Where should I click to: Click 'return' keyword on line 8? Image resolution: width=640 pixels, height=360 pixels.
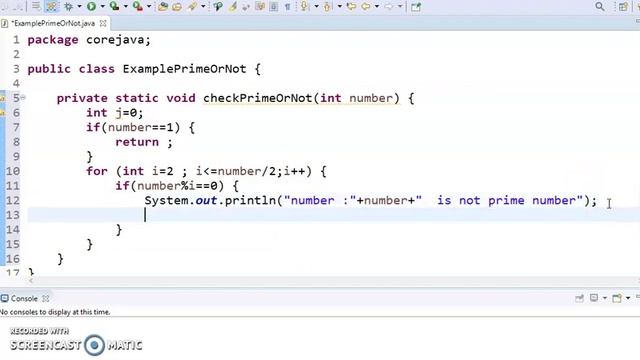coord(137,142)
